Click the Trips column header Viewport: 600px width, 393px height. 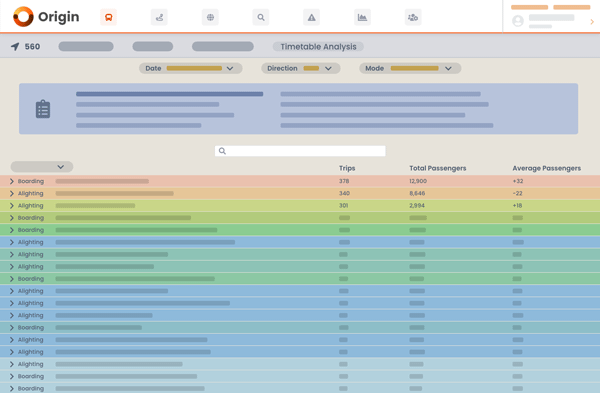point(347,168)
